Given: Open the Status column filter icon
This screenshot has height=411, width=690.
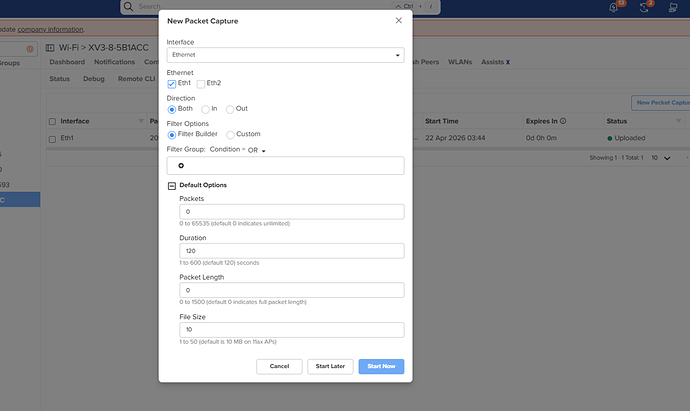Looking at the screenshot, I should [x=679, y=121].
